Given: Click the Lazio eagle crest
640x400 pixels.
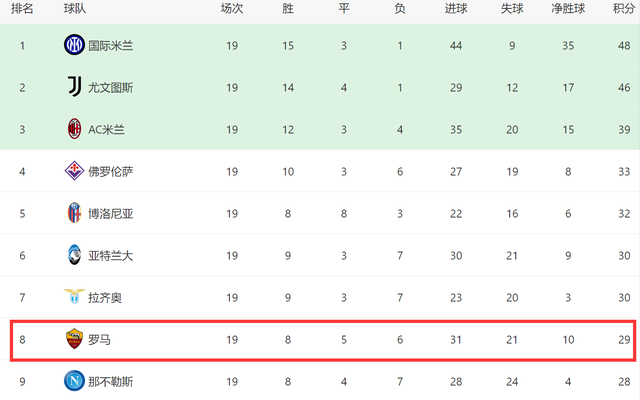Looking at the screenshot, I should pyautogui.click(x=74, y=297).
